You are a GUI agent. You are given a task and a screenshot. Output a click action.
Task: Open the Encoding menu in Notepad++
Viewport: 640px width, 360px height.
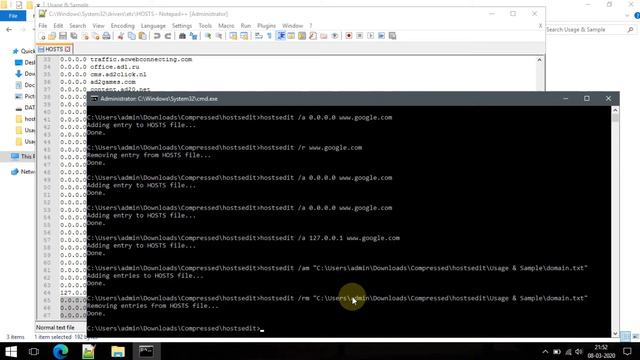tap(122, 26)
